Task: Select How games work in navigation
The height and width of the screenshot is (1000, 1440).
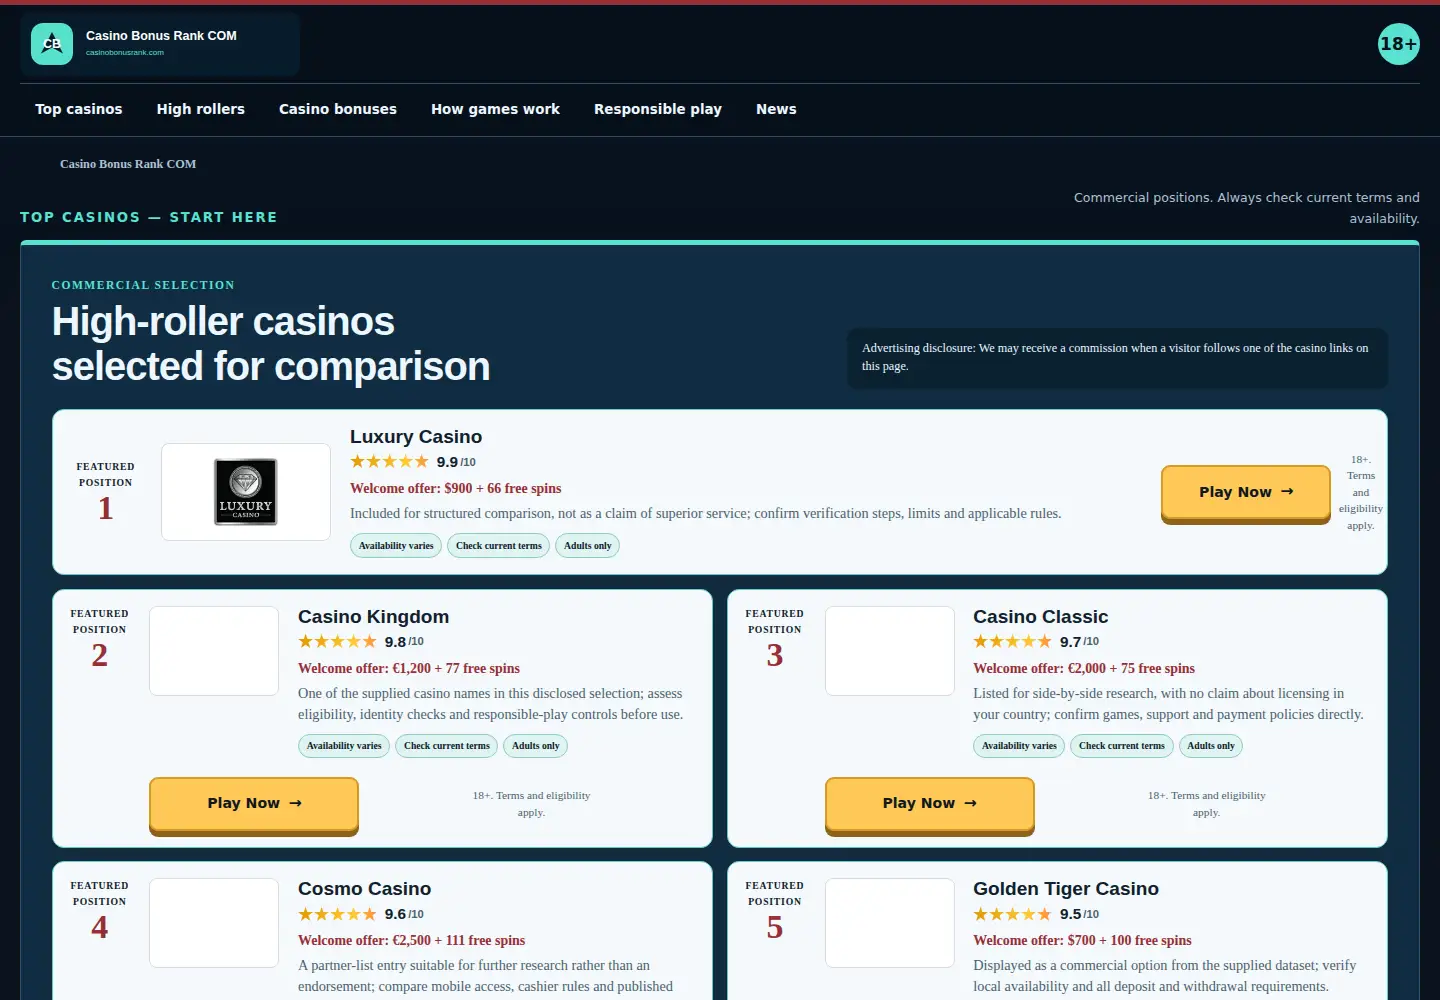Action: 495,109
